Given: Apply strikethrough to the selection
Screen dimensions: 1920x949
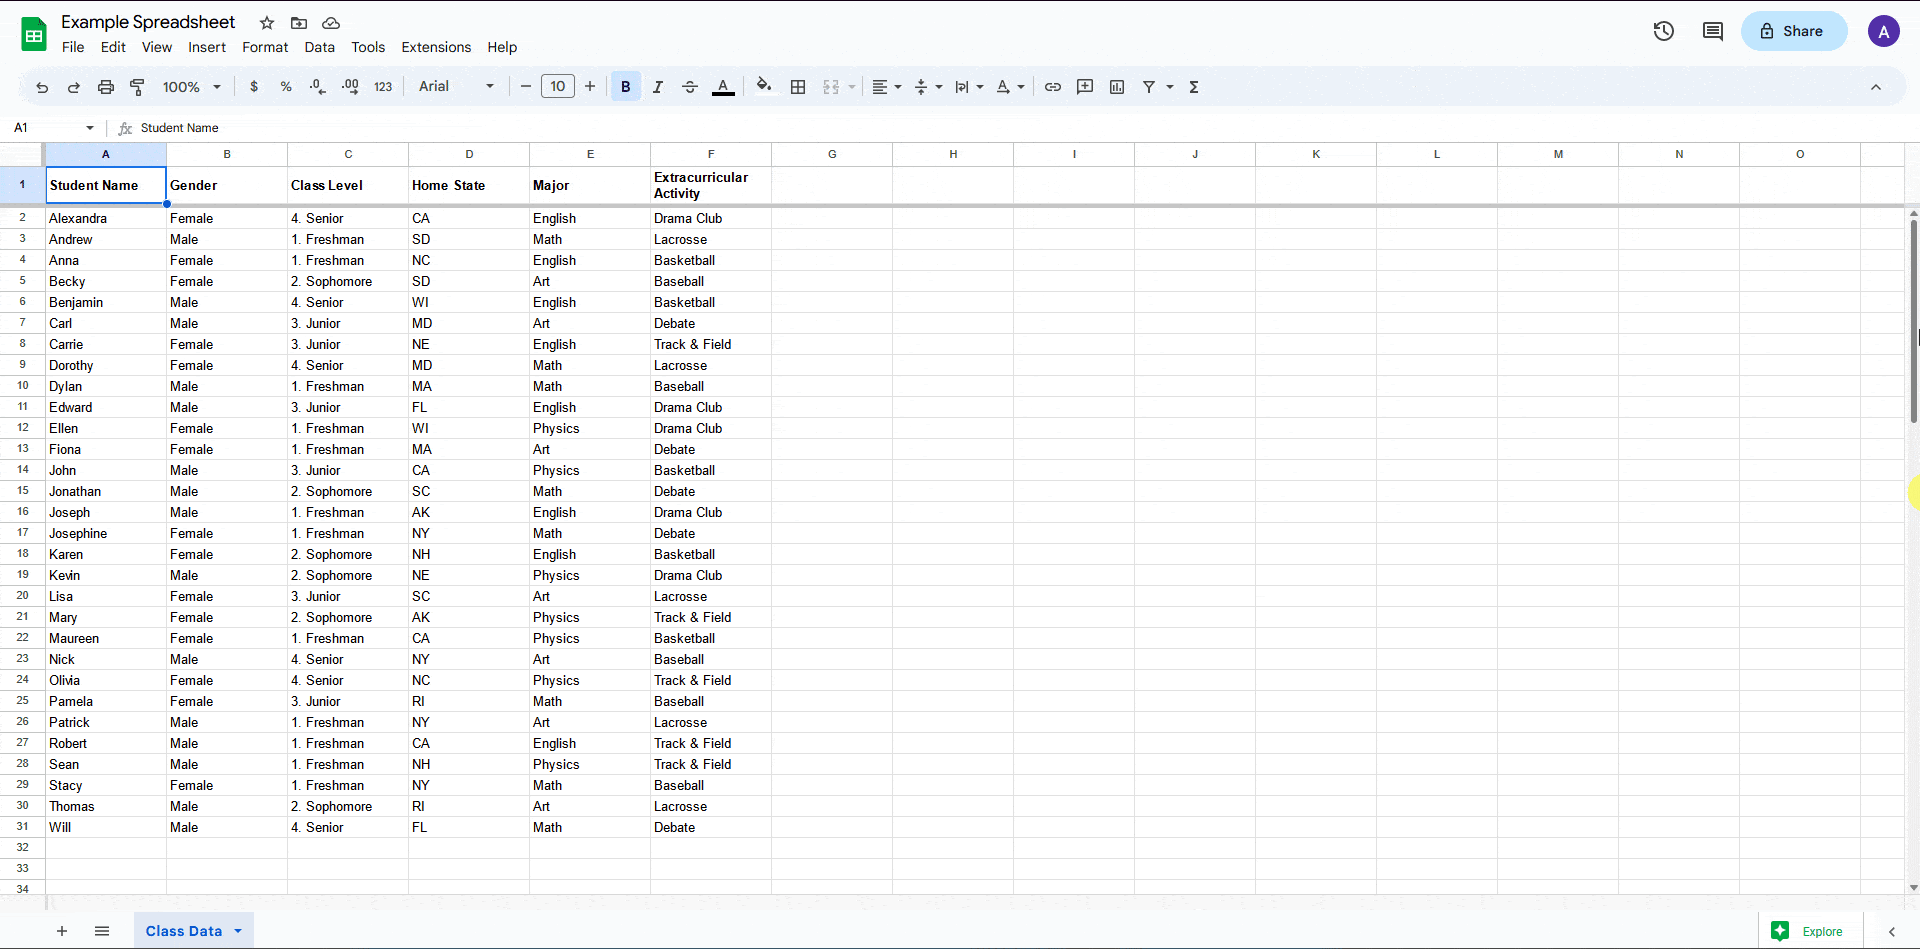Looking at the screenshot, I should click(x=689, y=87).
